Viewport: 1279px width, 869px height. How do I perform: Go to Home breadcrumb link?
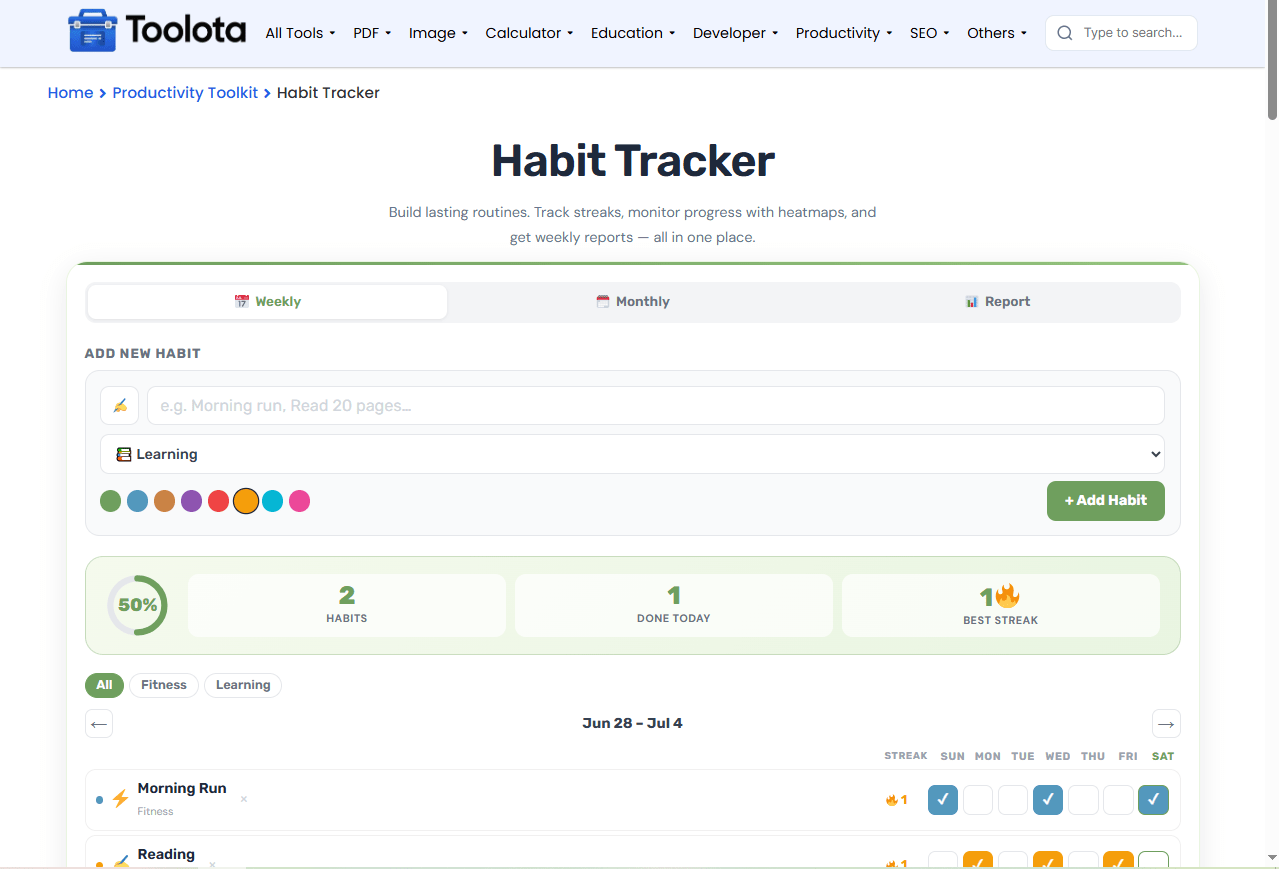[x=70, y=93]
